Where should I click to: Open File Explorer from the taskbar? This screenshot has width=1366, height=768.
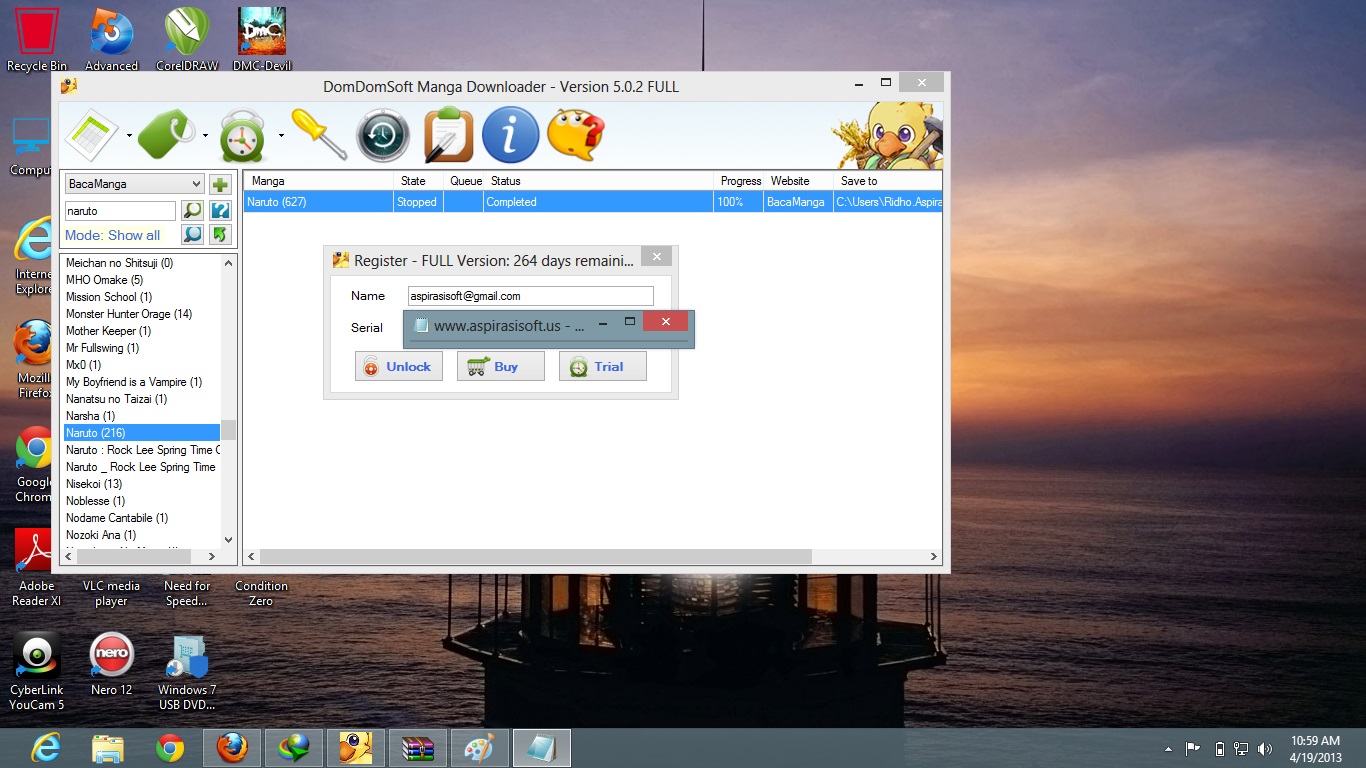(x=107, y=748)
